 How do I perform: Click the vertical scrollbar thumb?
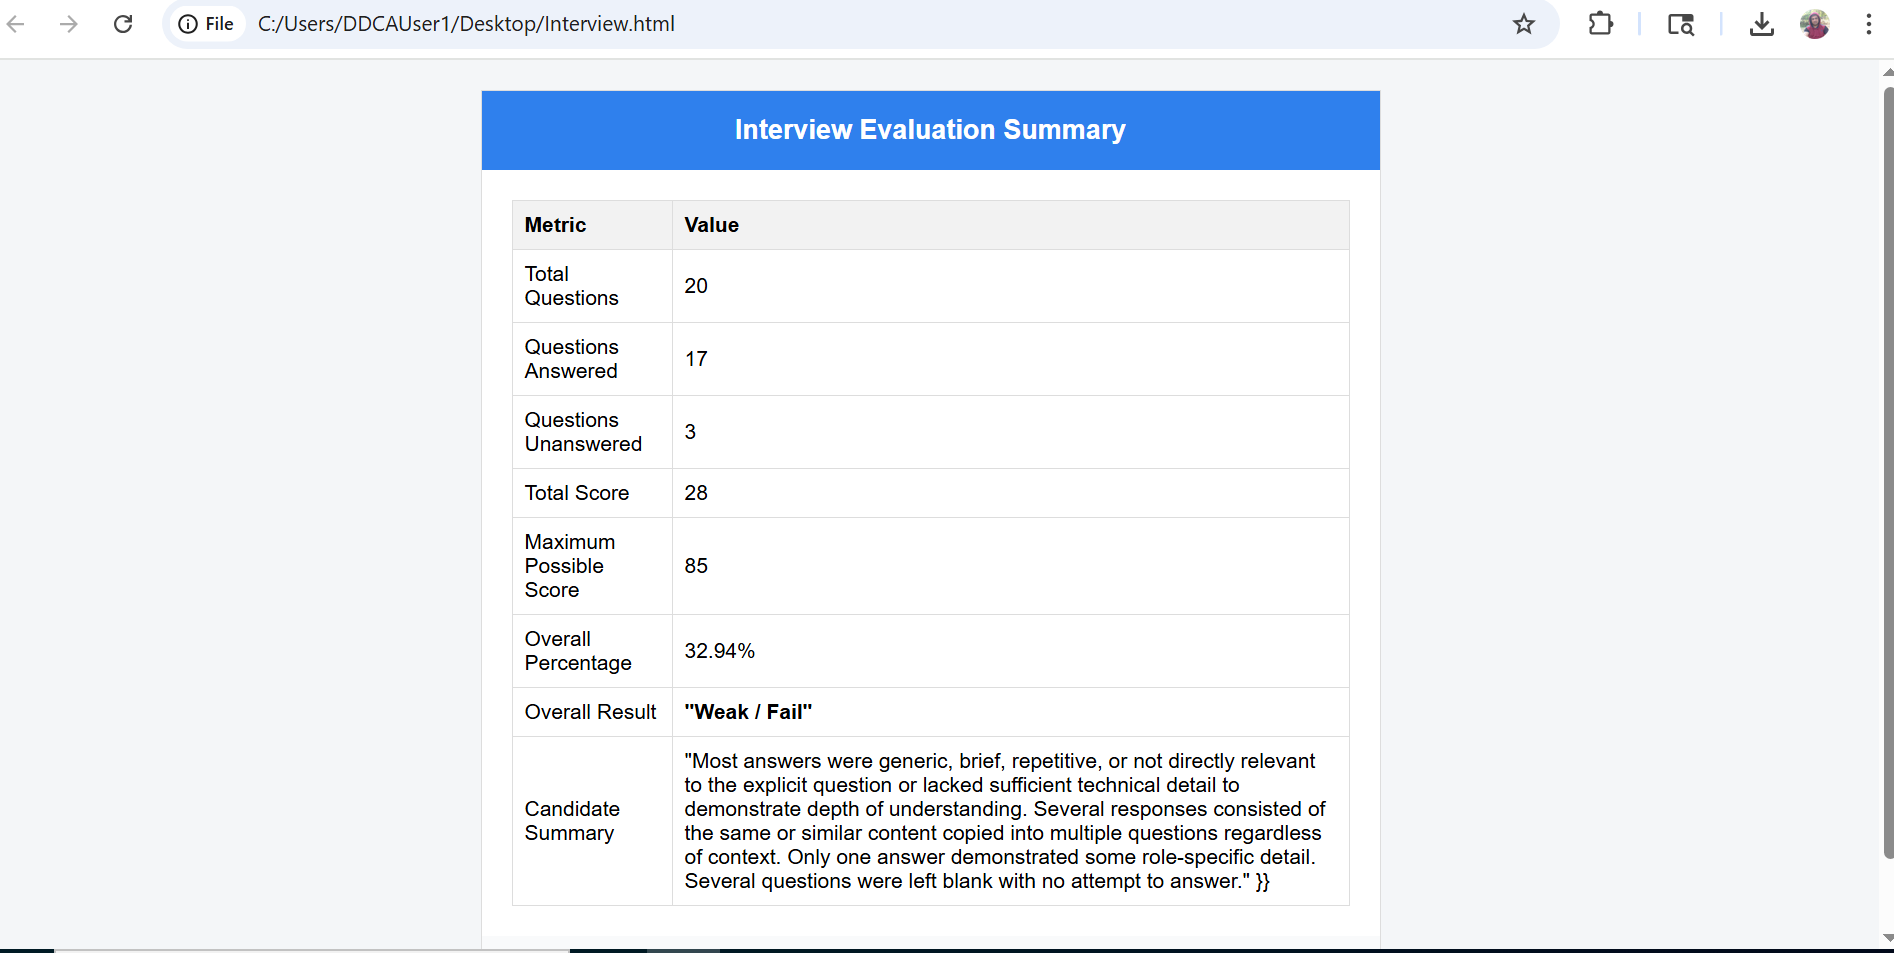pos(1887,470)
